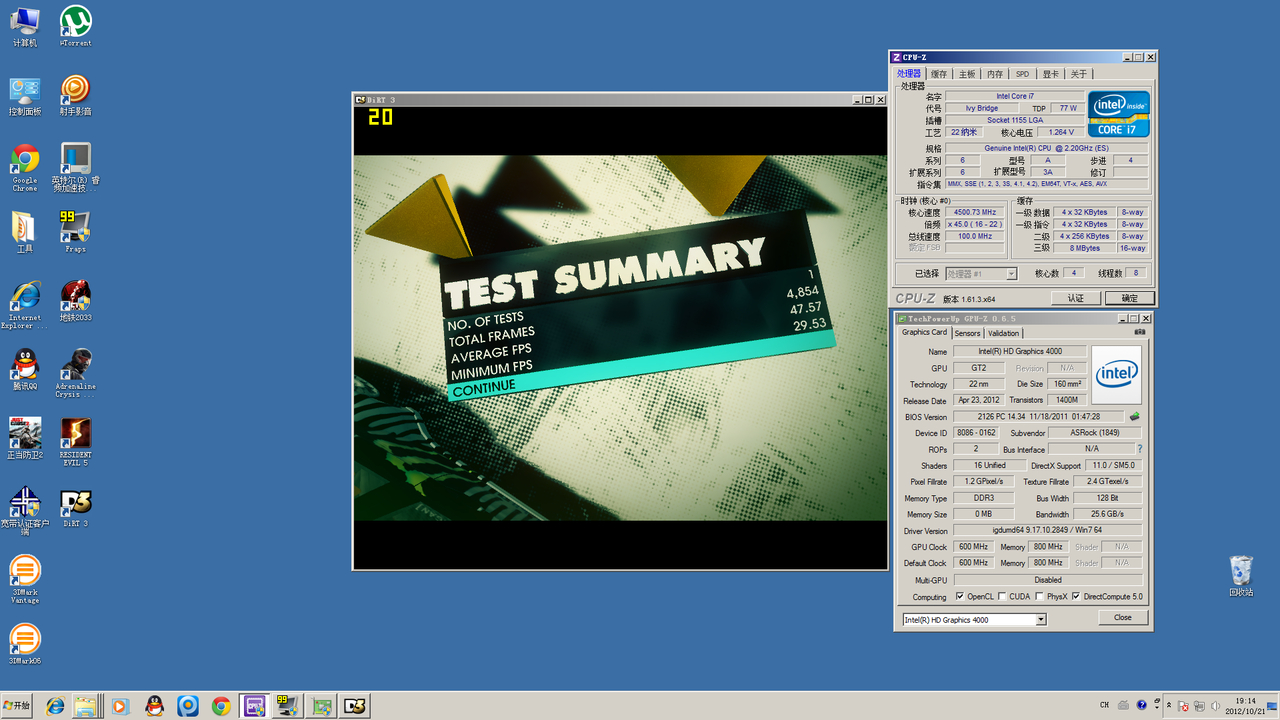Launch the Adrenaline Crysis benchmark shortcut
This screenshot has height=720, width=1280.
click(75, 372)
